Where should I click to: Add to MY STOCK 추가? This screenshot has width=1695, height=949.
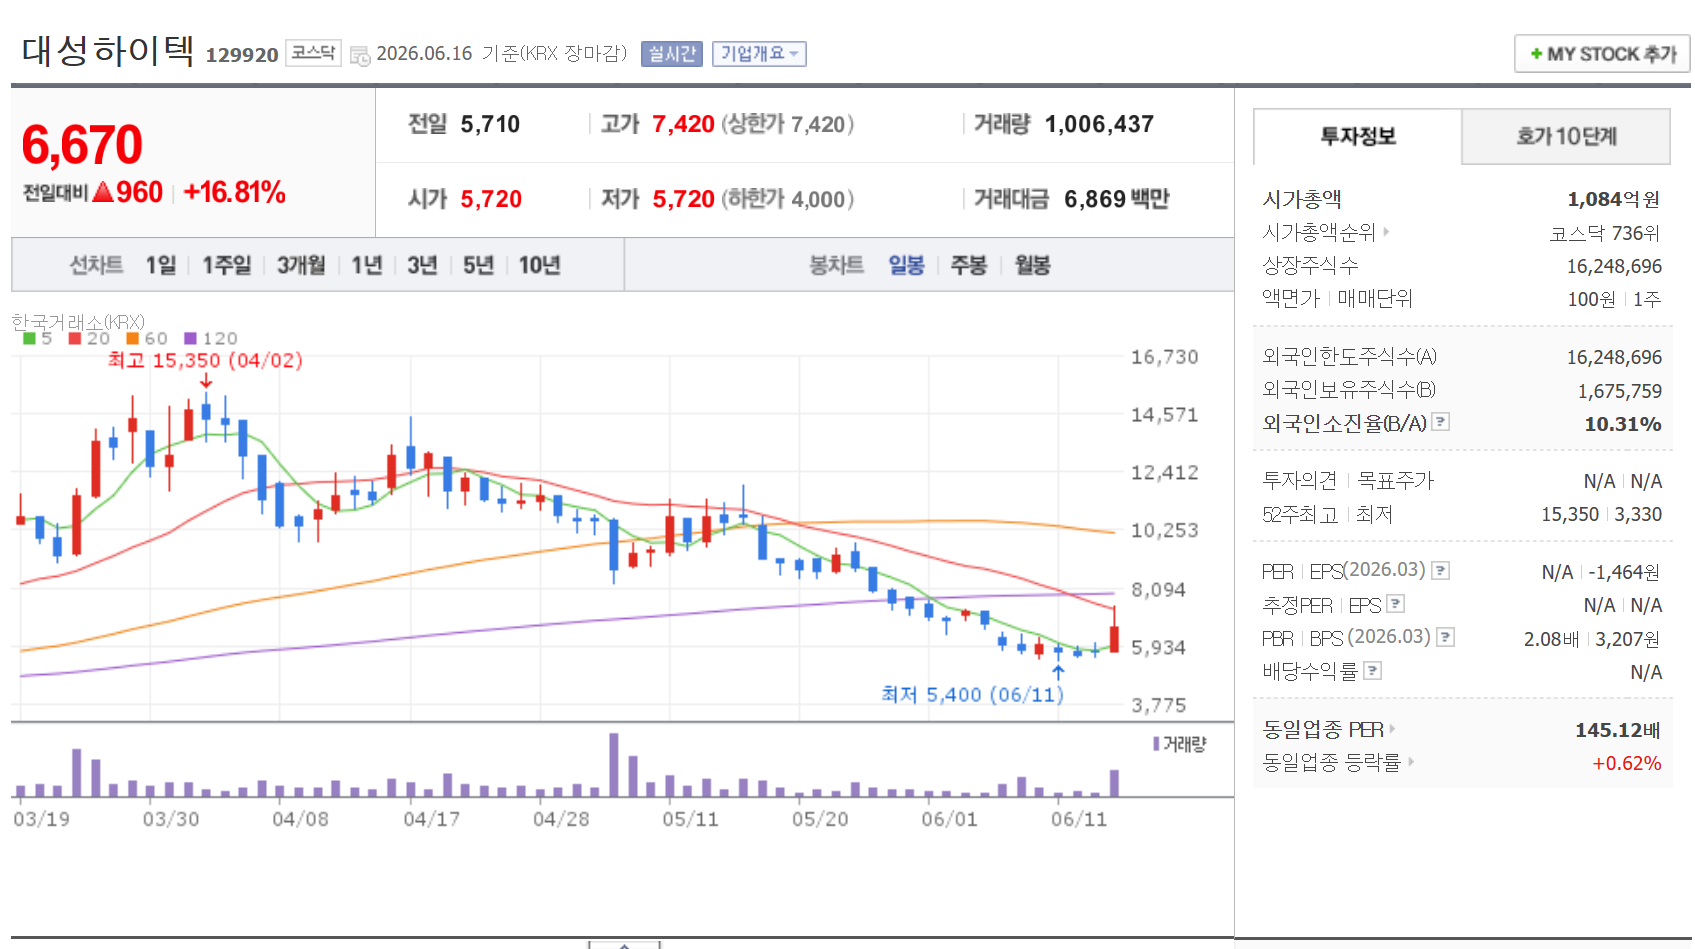coord(1602,54)
